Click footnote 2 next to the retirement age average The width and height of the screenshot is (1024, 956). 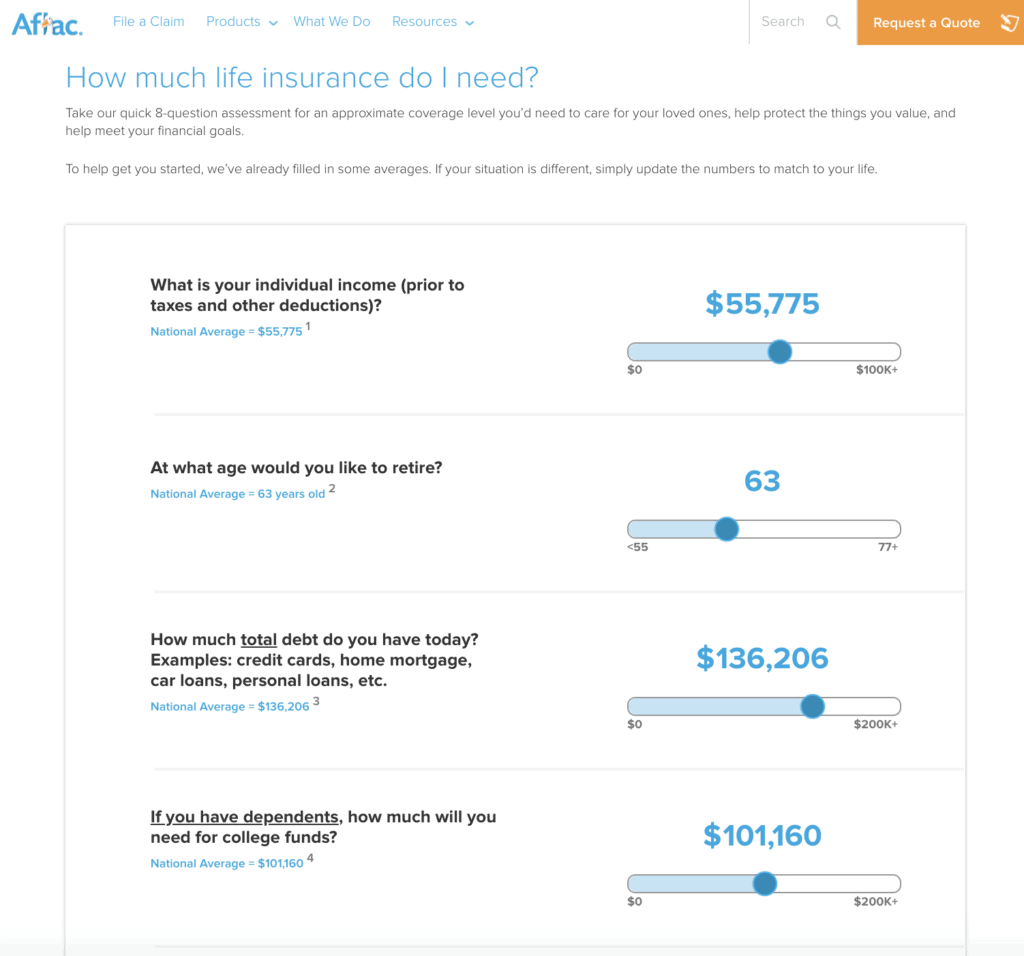pyautogui.click(x=332, y=488)
